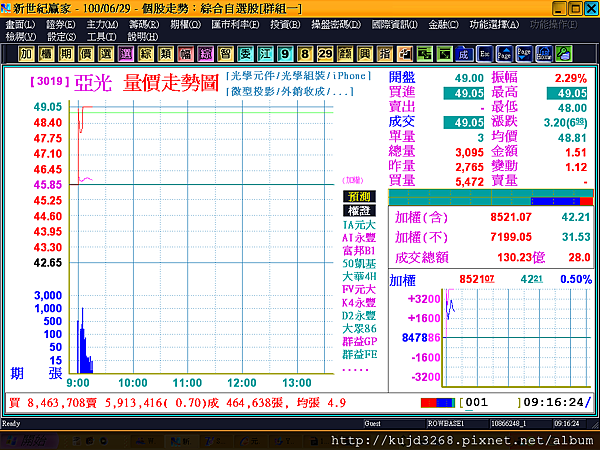Click the yellow 綜 toolbar icon
Viewport: 600px width, 450px height.
click(145, 54)
